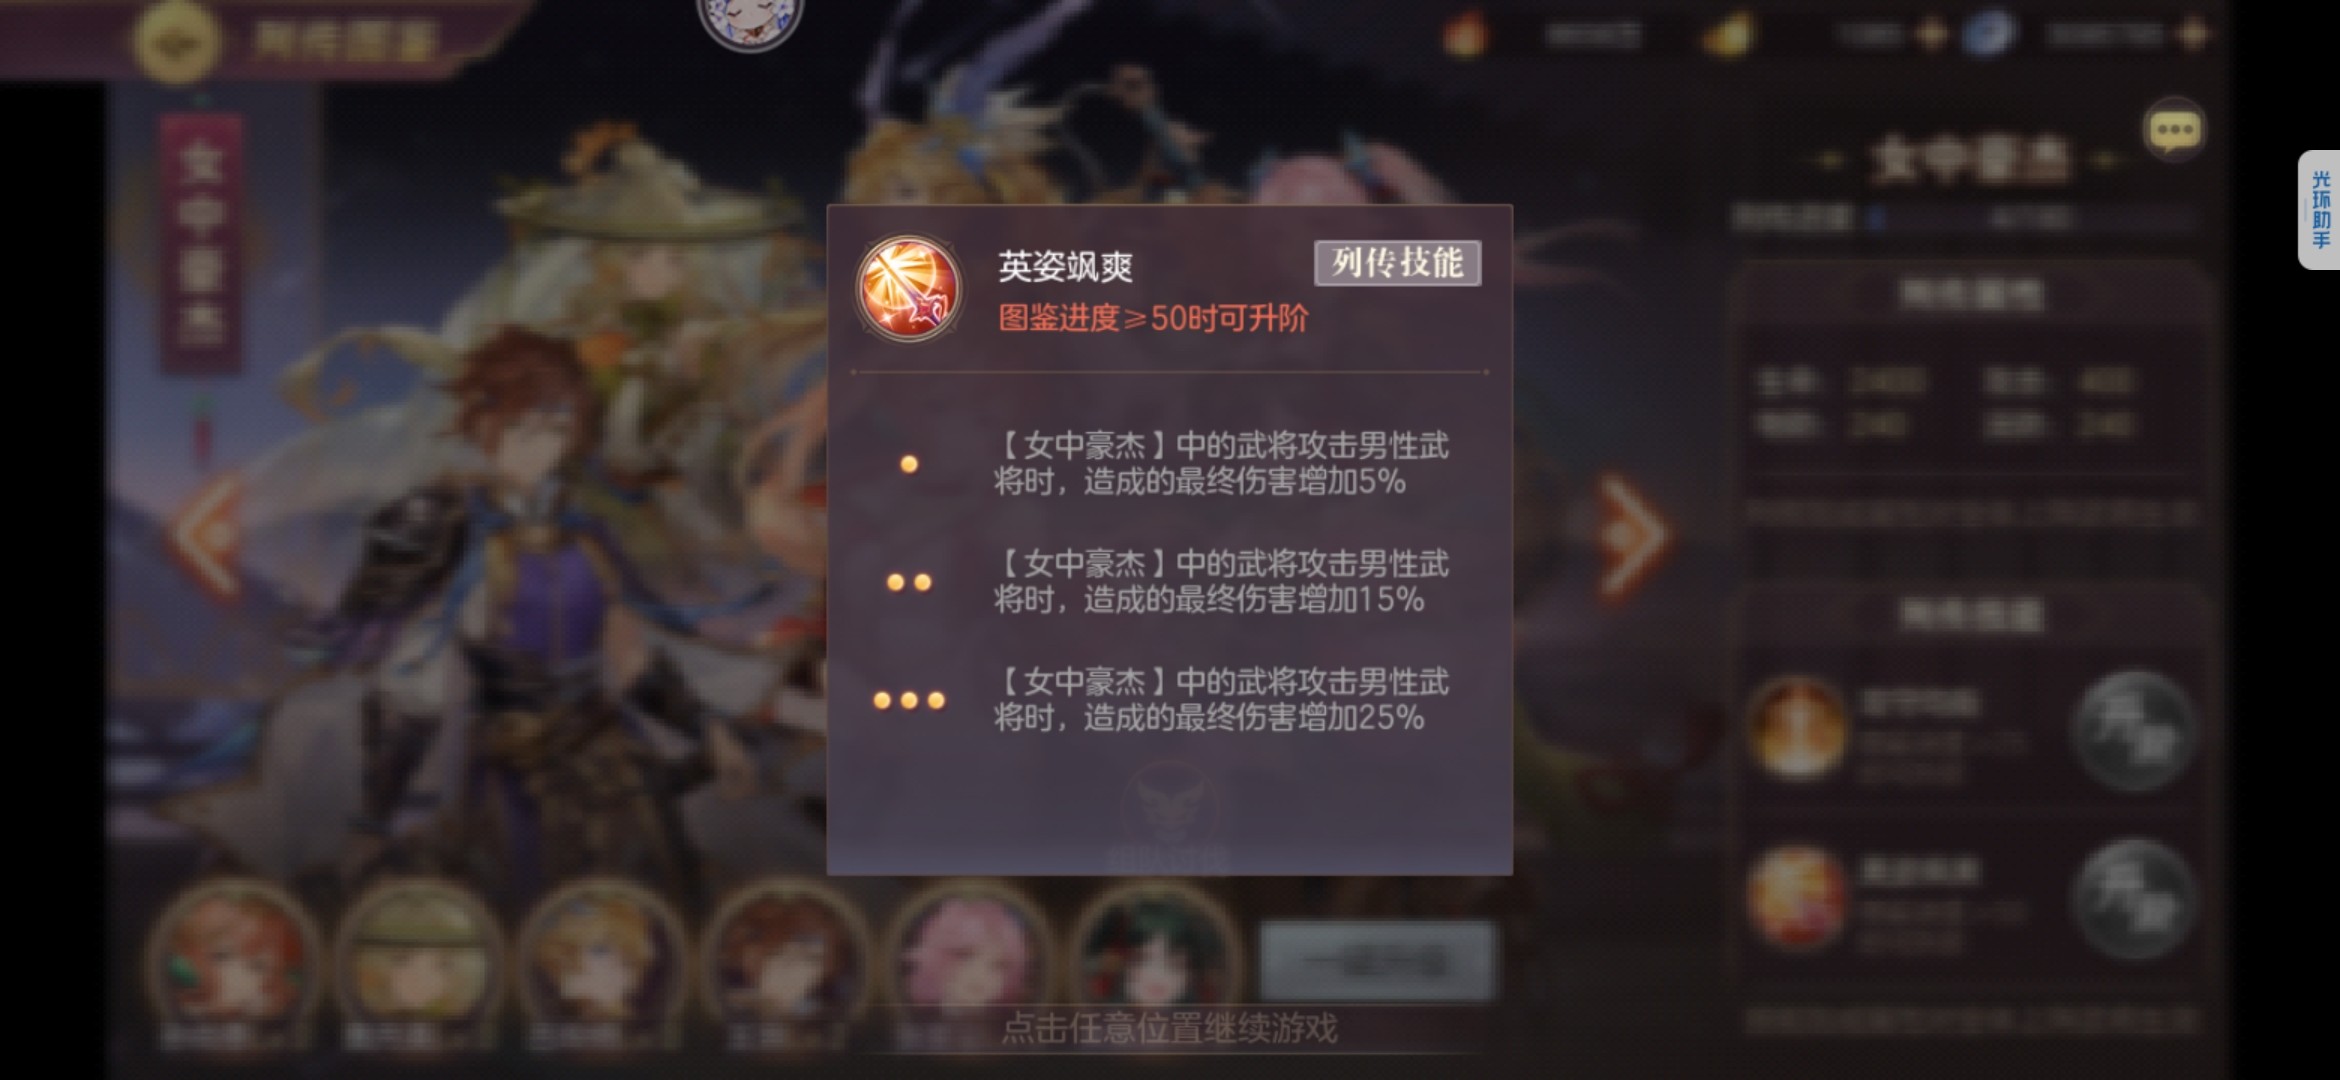Add blue gem currency with plus button
Viewport: 2340px width, 1080px height.
(x=2194, y=35)
